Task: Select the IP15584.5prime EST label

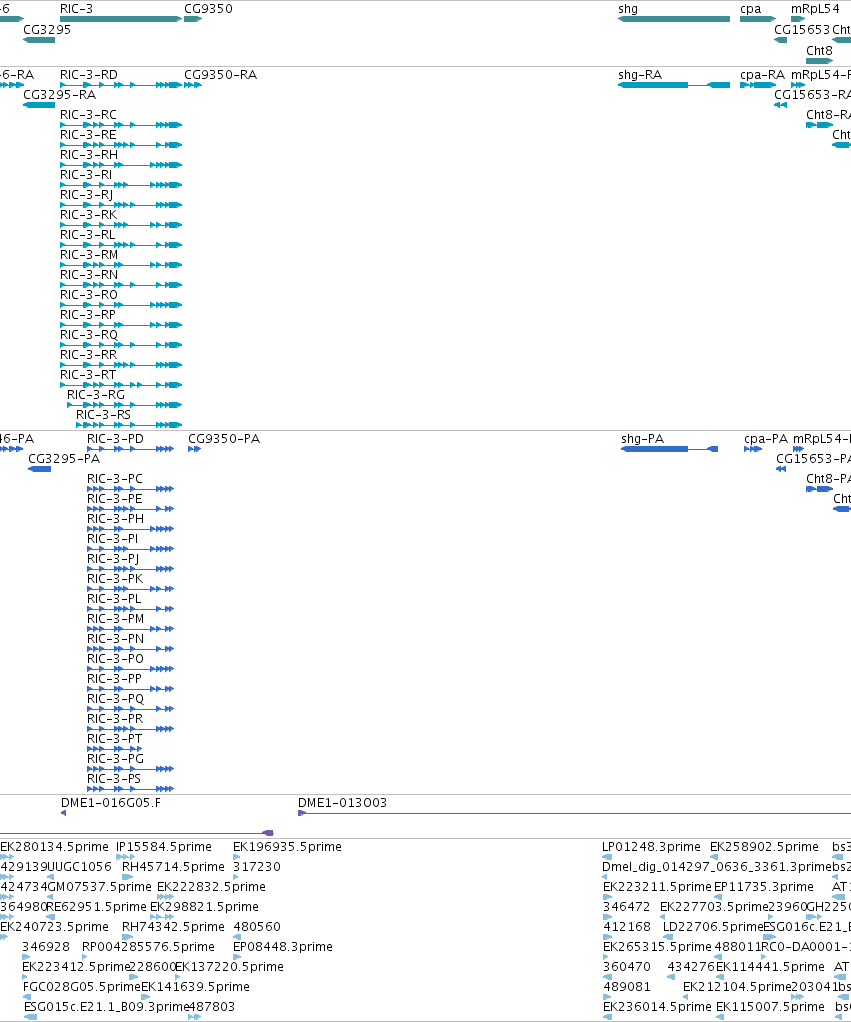Action: 164,847
